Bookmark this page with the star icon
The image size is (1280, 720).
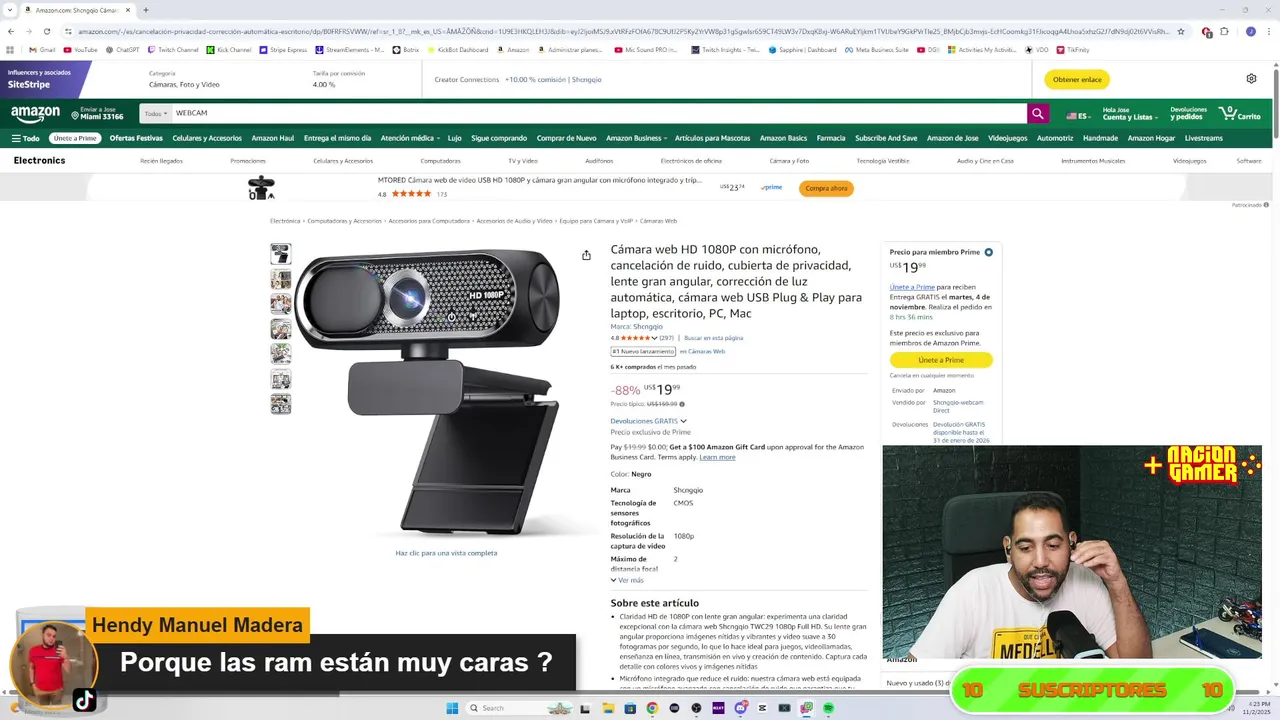coord(1181,31)
